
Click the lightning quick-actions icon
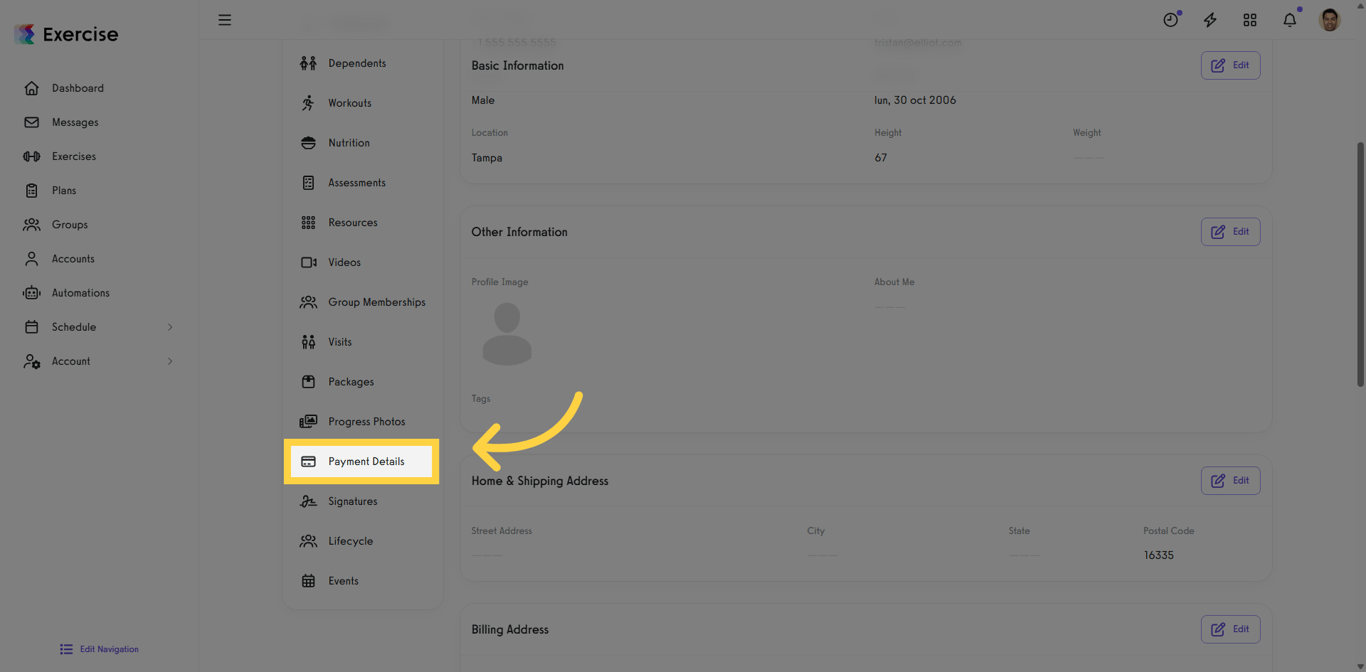1210,19
